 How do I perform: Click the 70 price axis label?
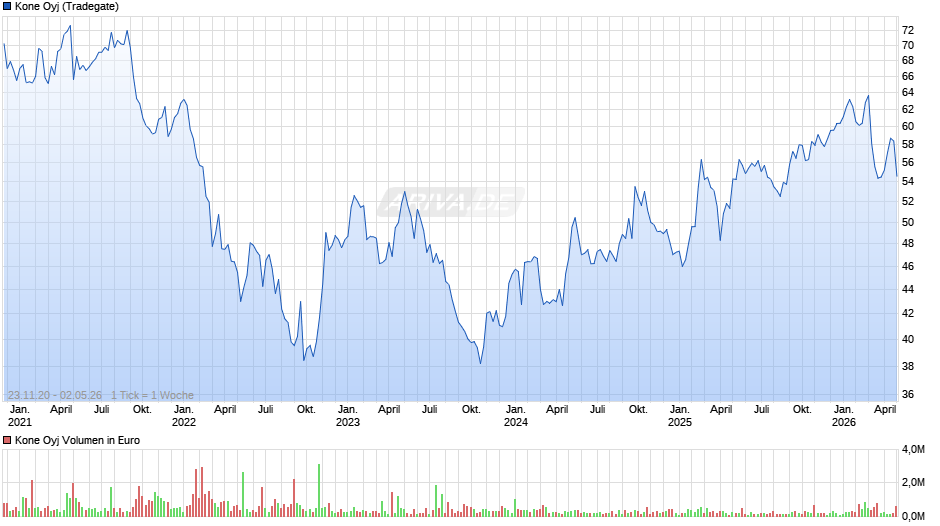pyautogui.click(x=908, y=46)
